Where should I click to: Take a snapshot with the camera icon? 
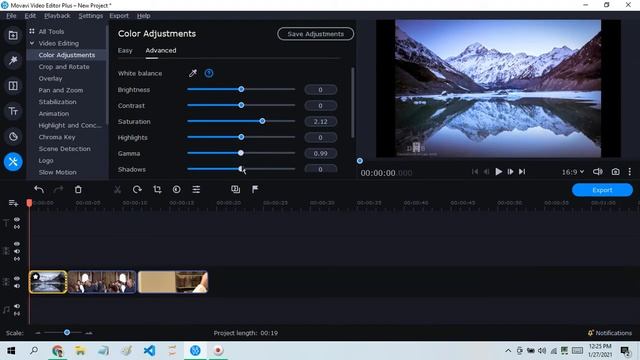tap(616, 172)
